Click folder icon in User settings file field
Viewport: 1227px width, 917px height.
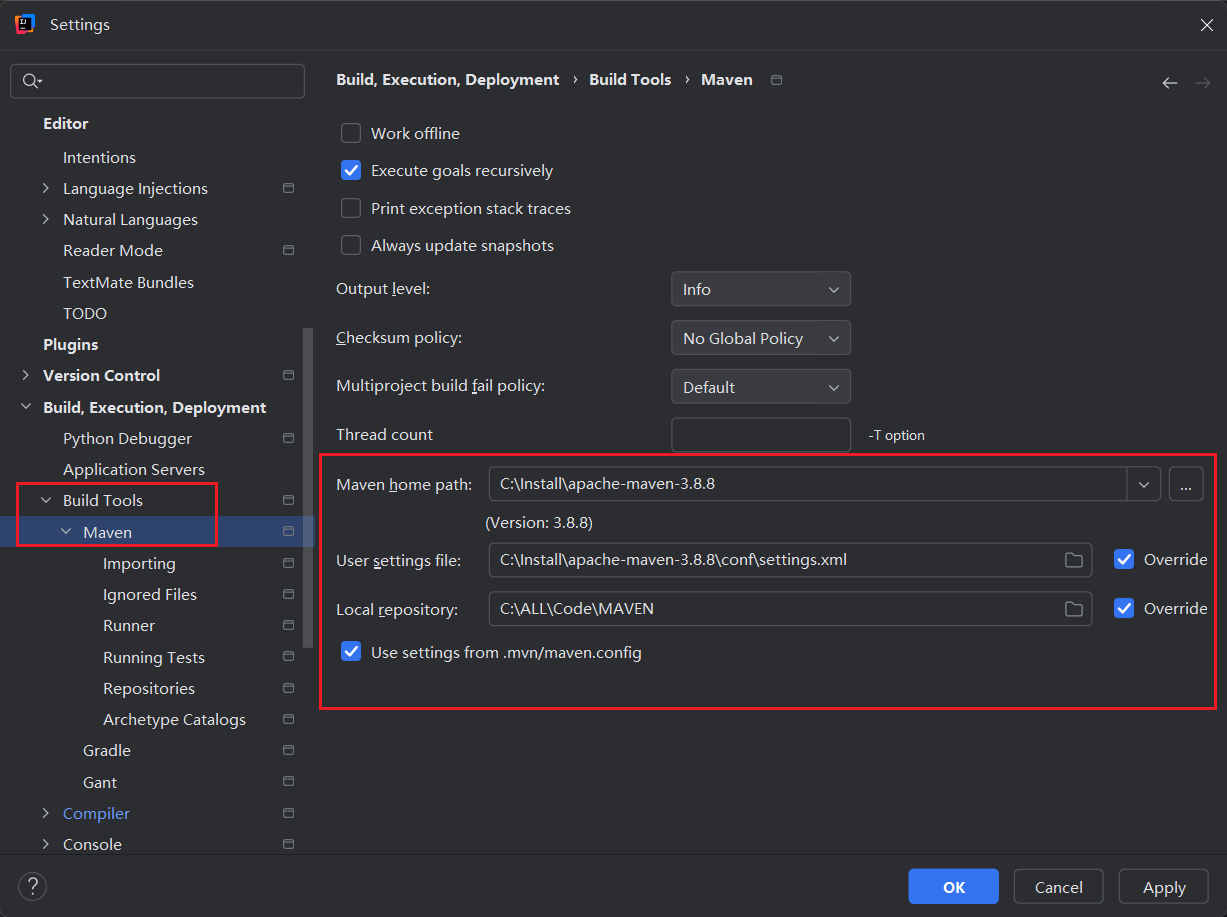(1074, 560)
